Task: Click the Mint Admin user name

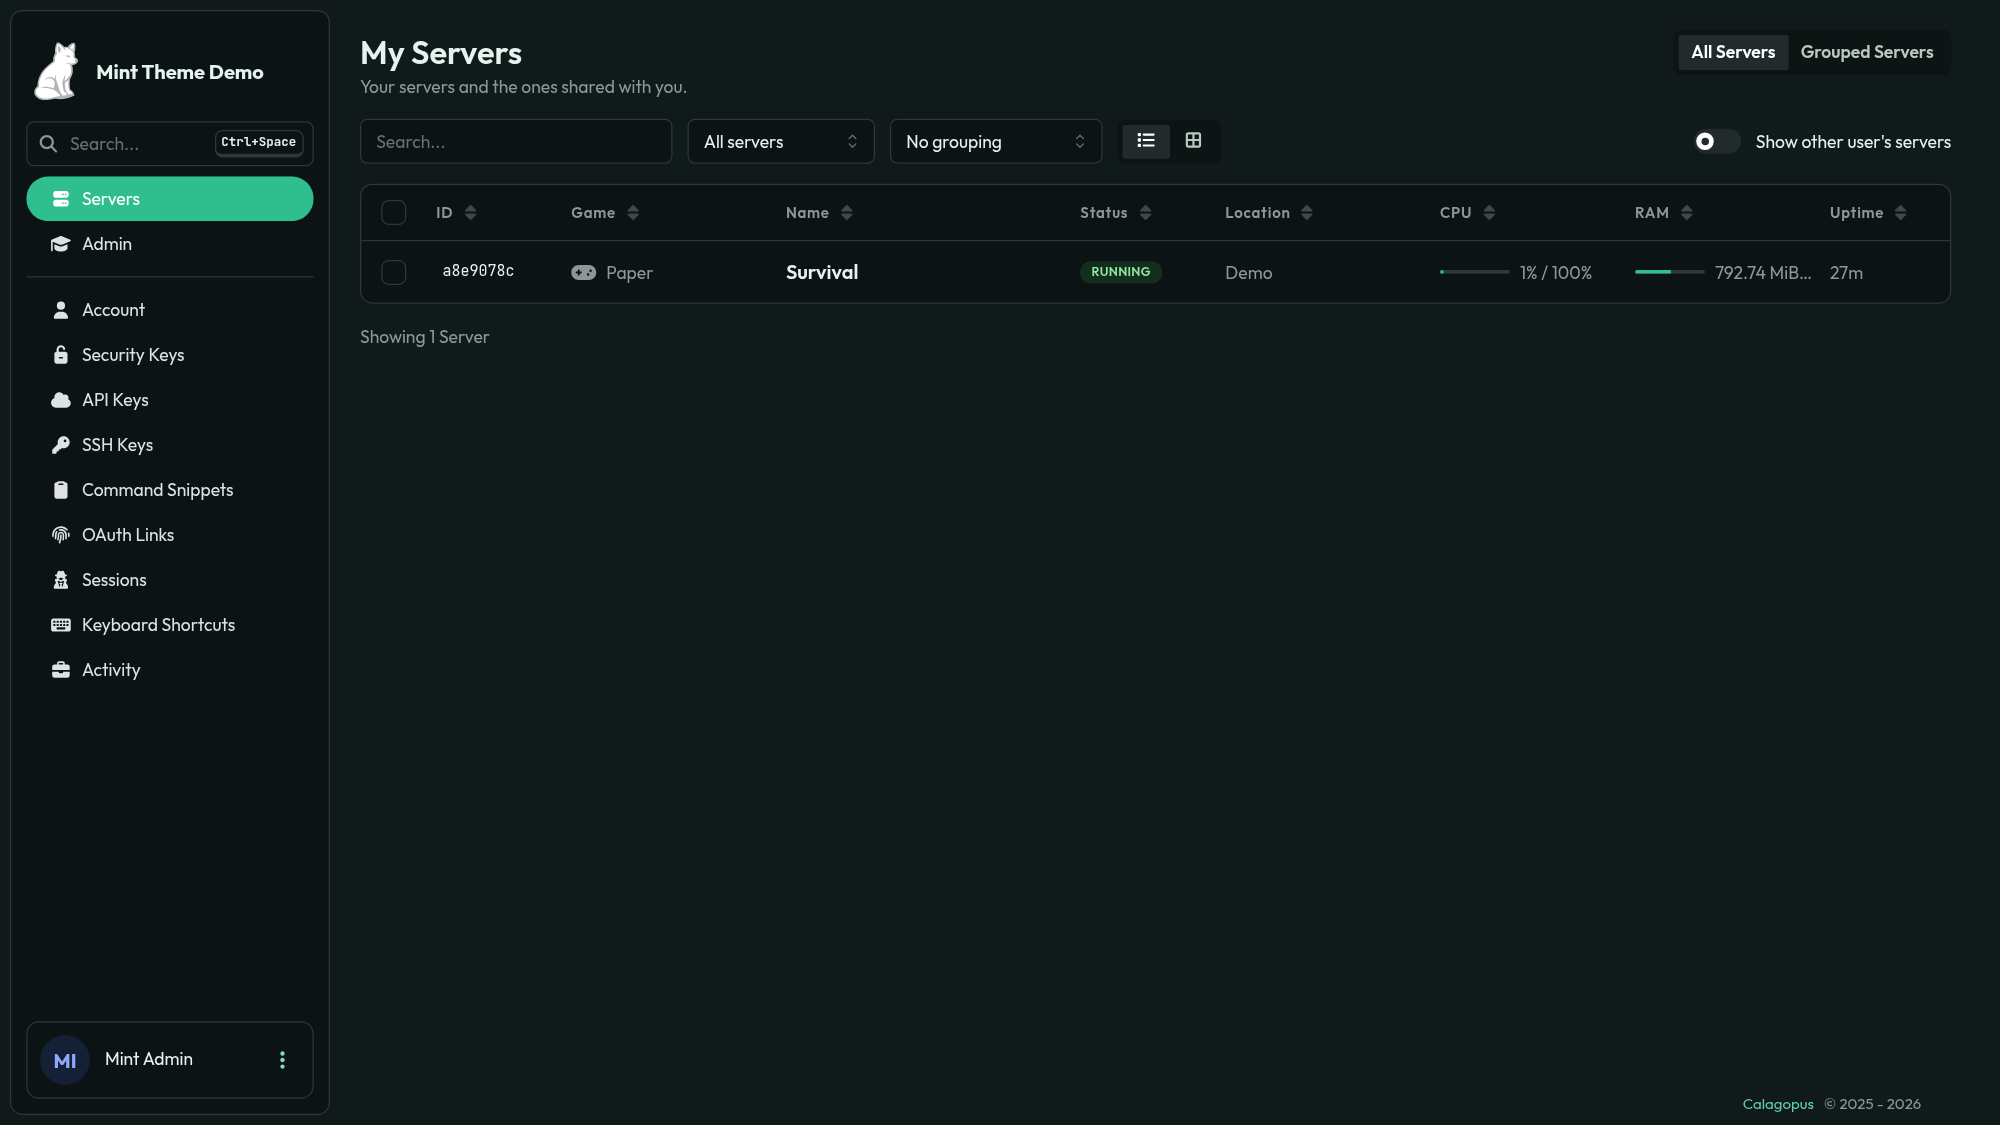Action: 149,1059
